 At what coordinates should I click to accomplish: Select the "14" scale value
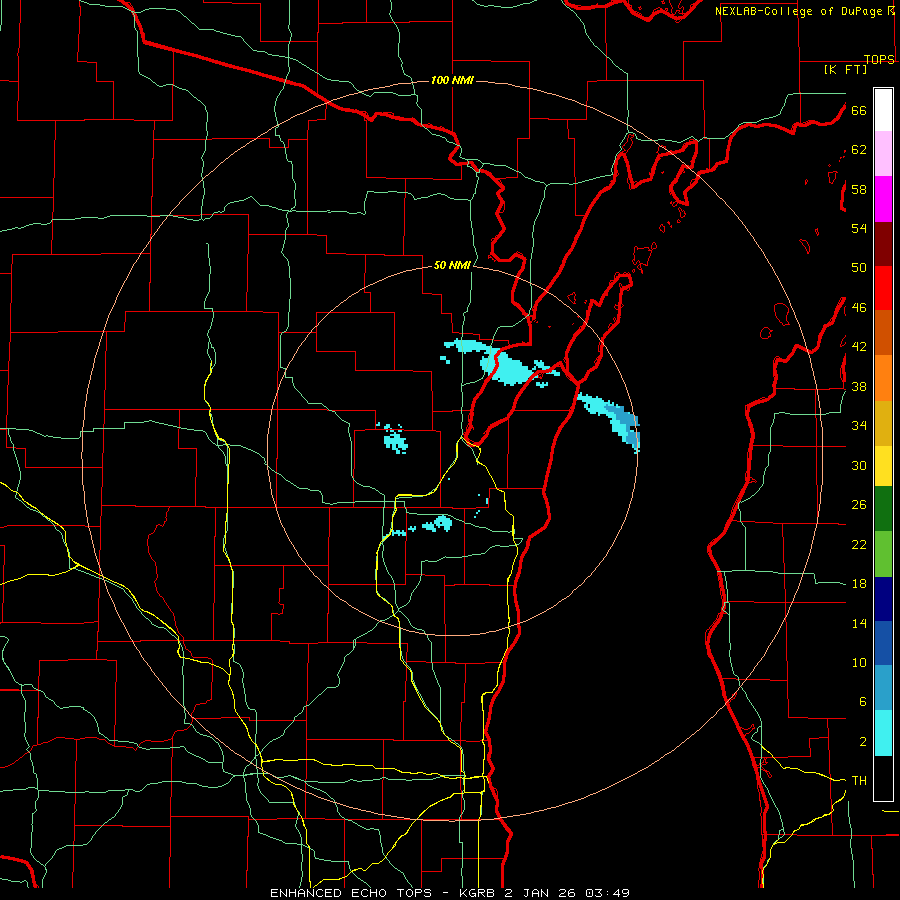click(x=859, y=623)
